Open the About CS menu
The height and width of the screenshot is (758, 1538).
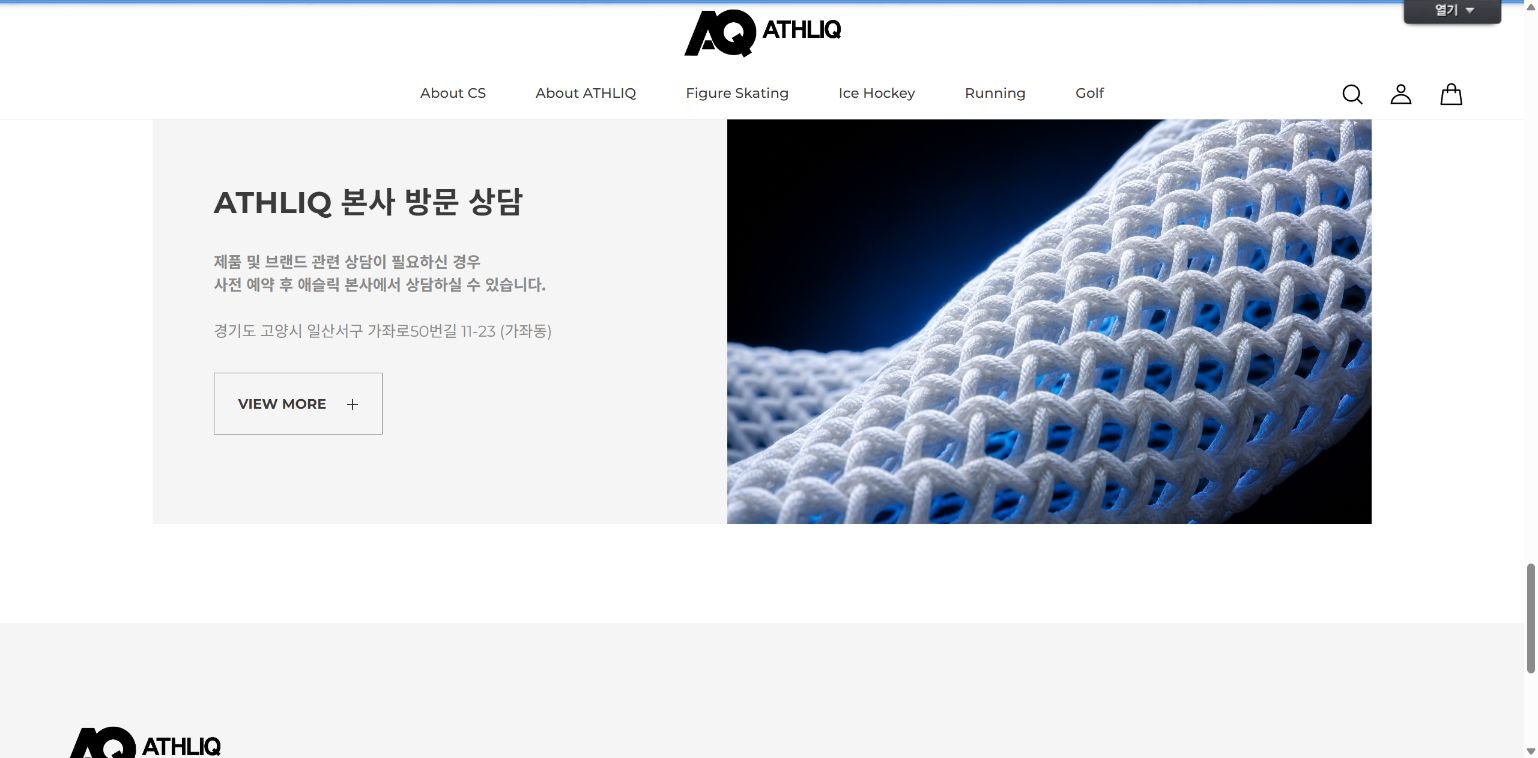point(453,93)
